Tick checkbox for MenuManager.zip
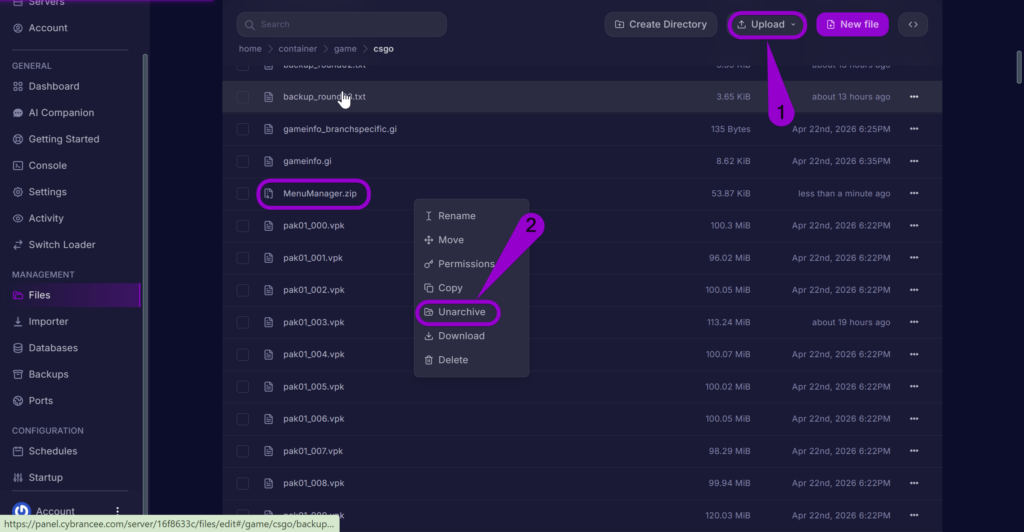 tap(242, 193)
